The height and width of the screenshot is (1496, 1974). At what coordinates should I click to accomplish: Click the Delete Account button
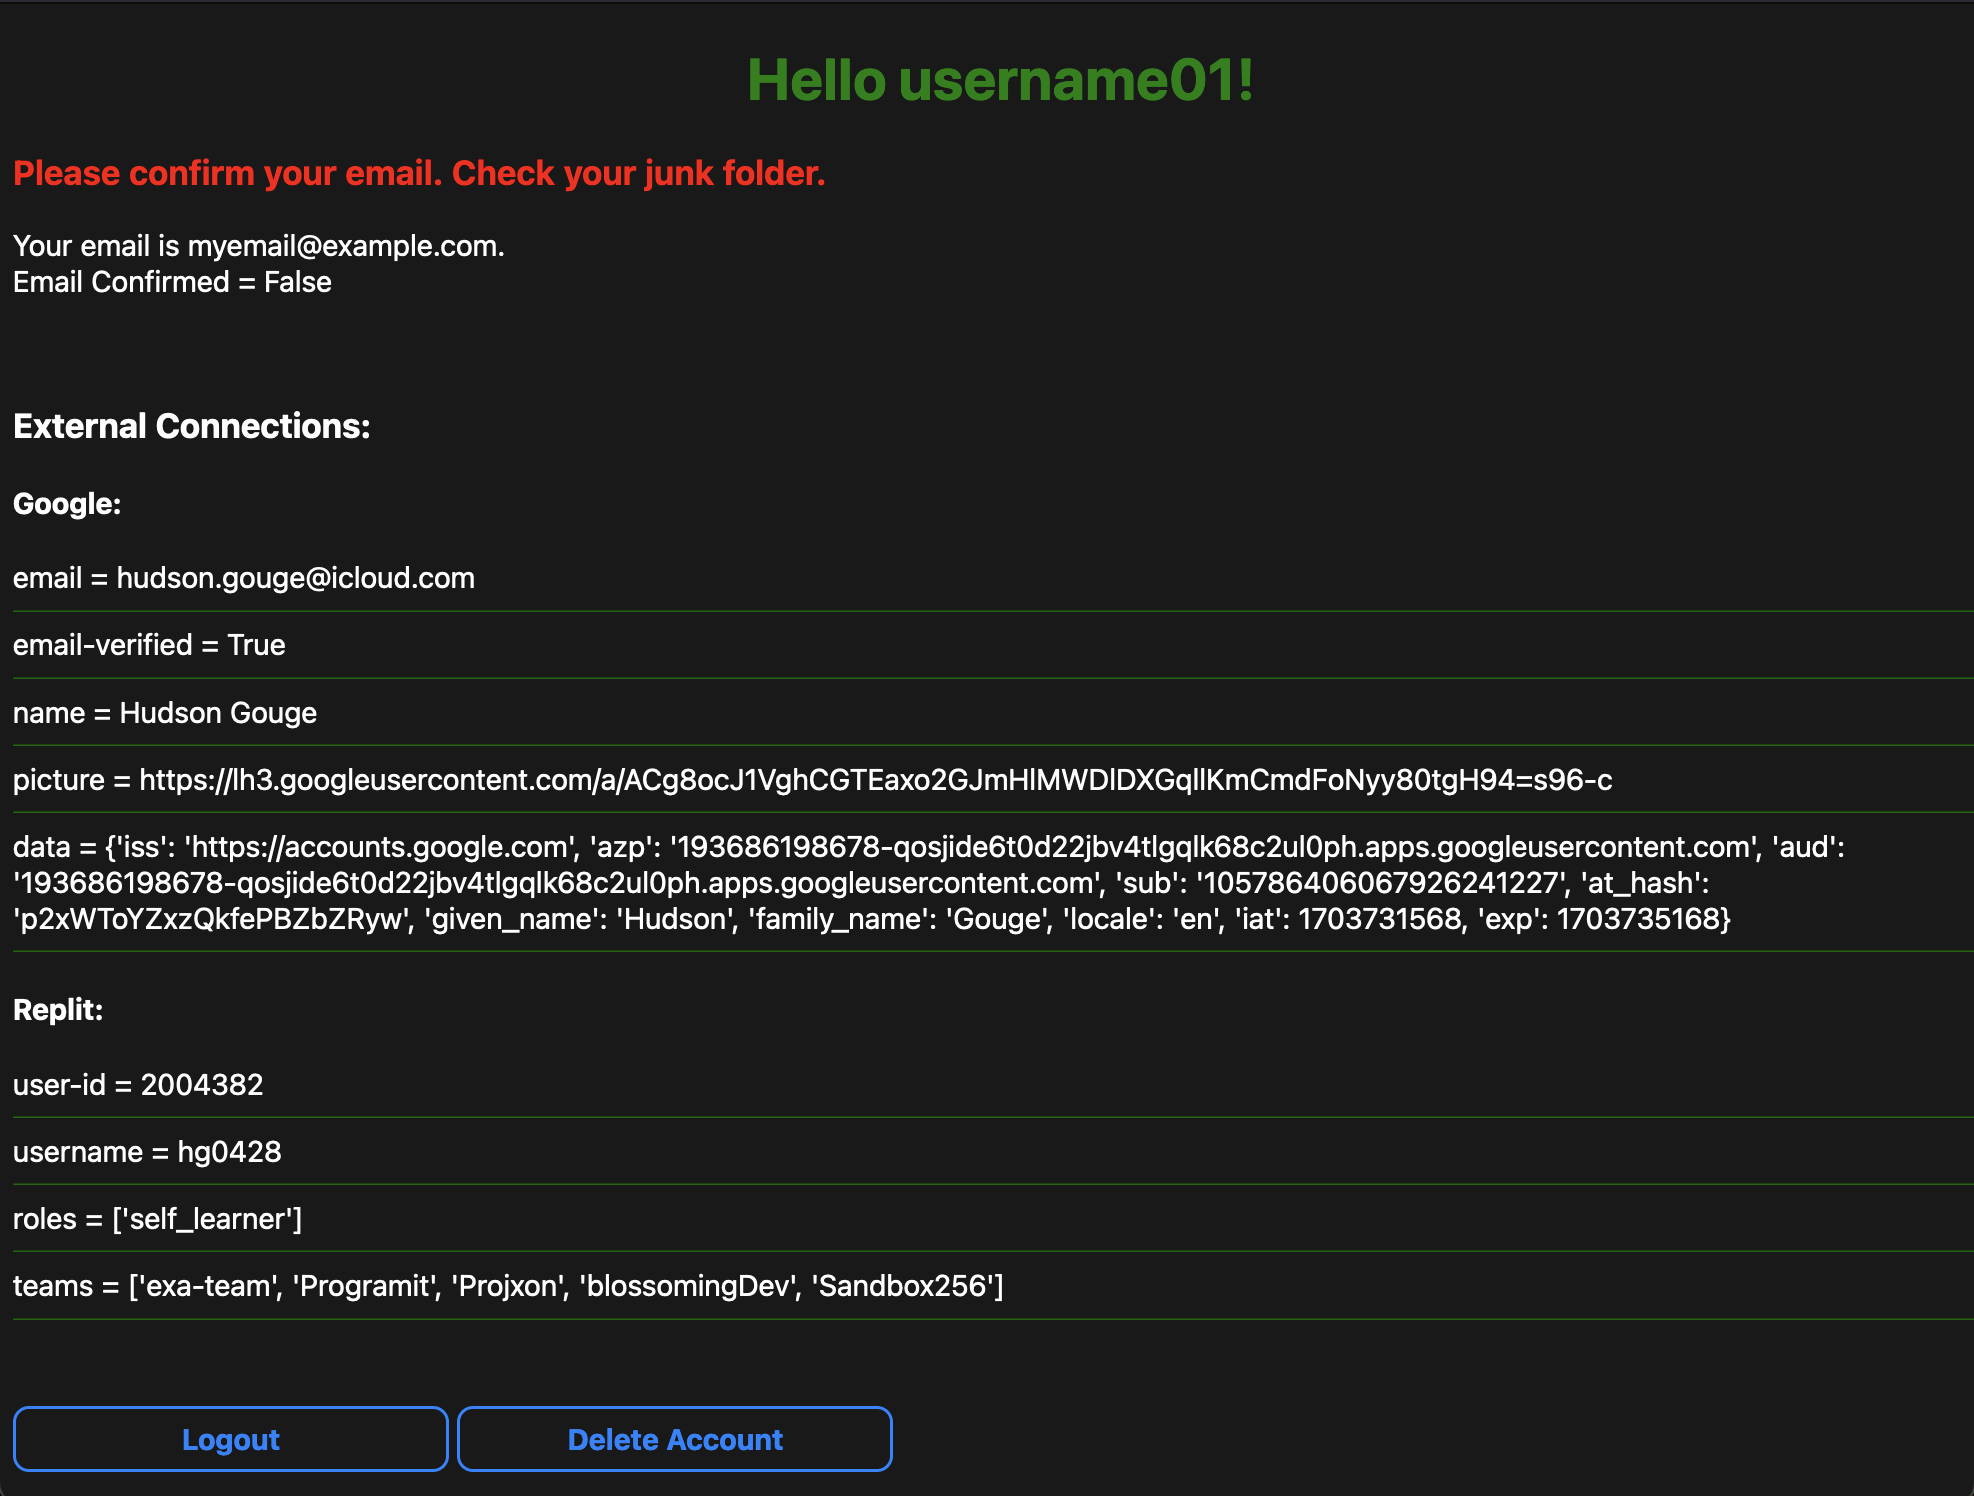click(675, 1439)
